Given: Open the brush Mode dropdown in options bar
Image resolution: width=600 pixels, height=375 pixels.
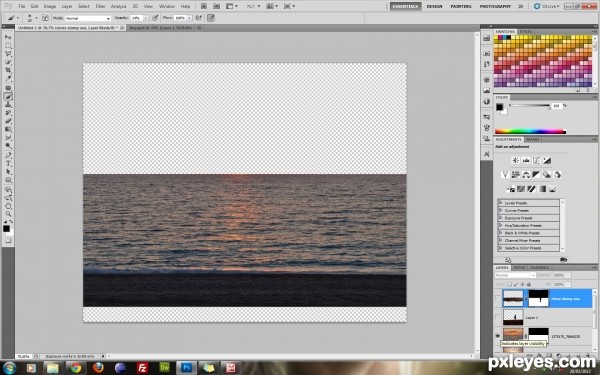Looking at the screenshot, I should 88,18.
